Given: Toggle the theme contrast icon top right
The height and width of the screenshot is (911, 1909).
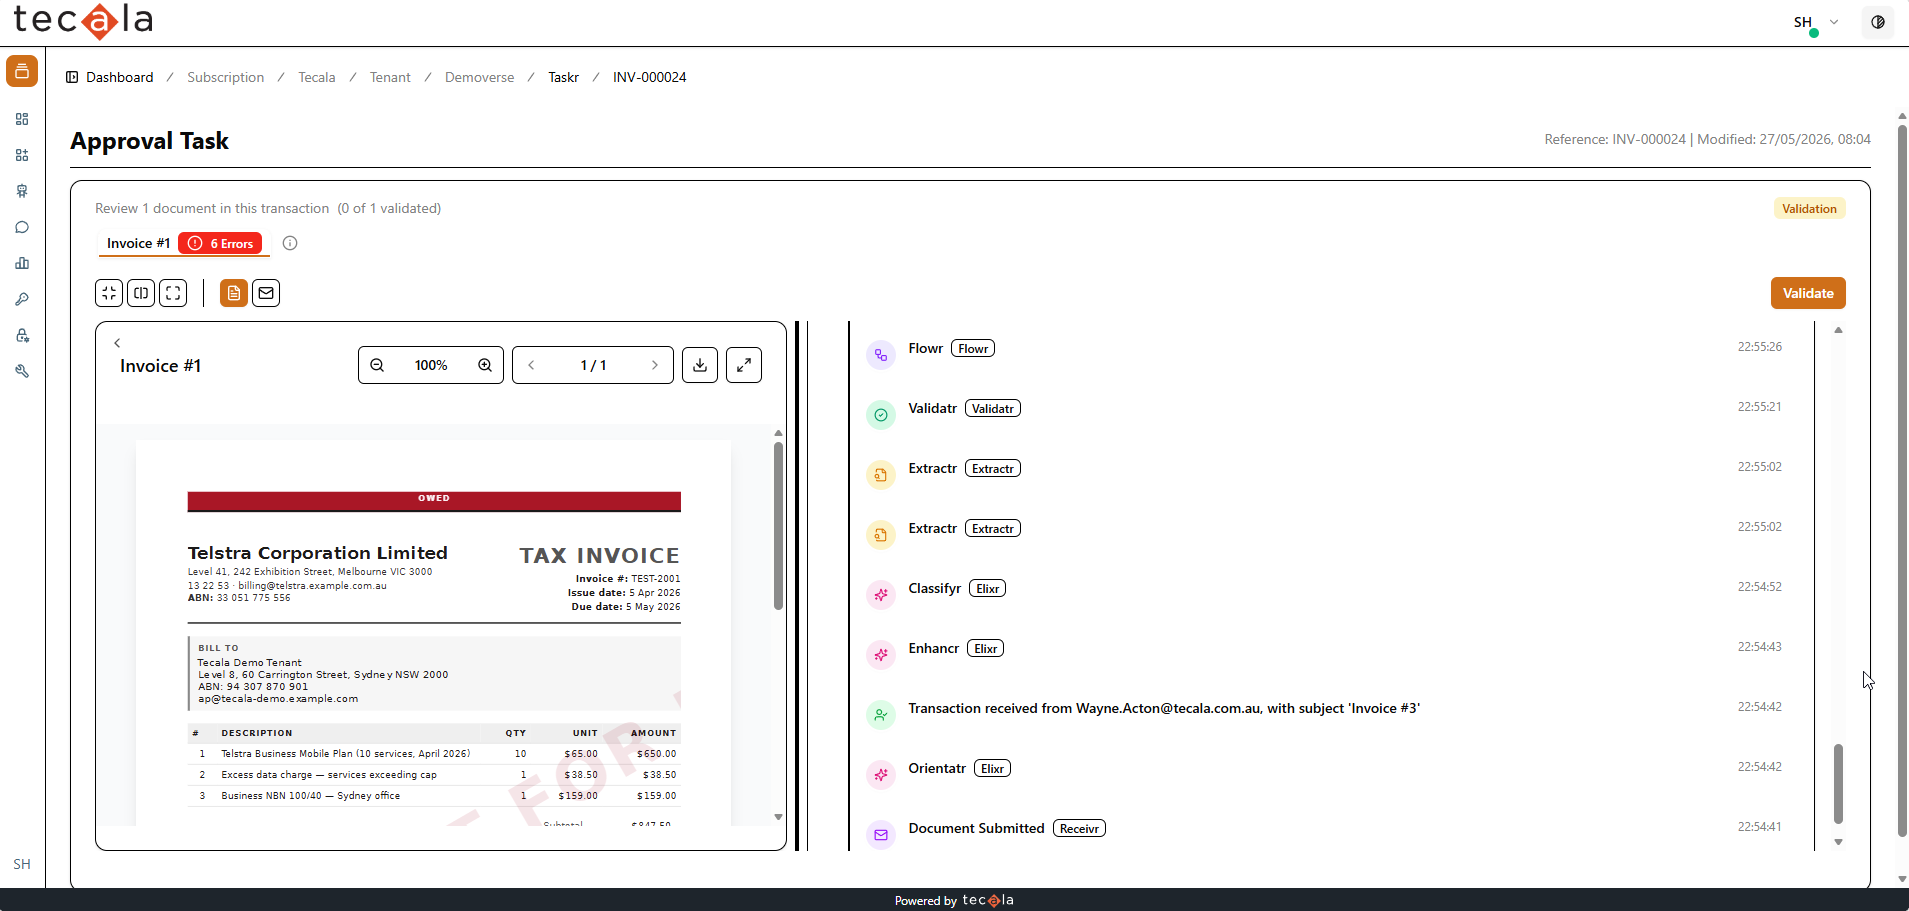Looking at the screenshot, I should pos(1878,22).
